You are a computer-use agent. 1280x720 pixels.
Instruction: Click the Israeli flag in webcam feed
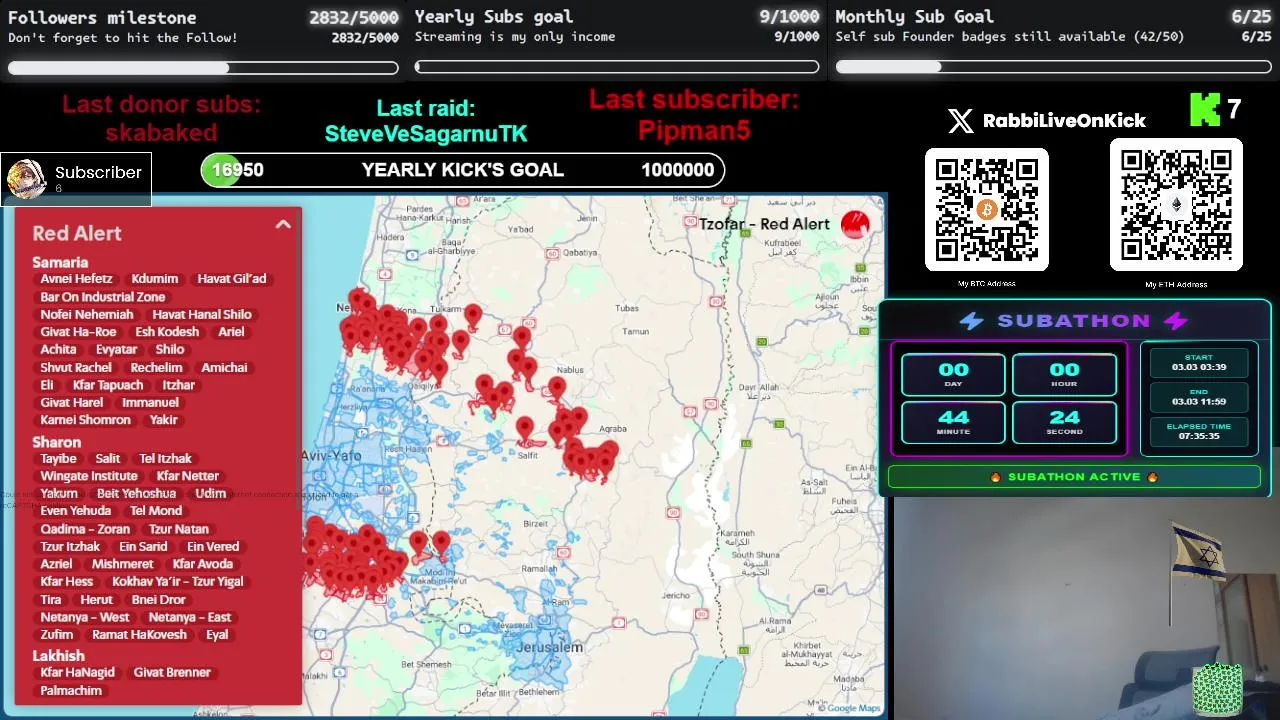(x=1199, y=552)
